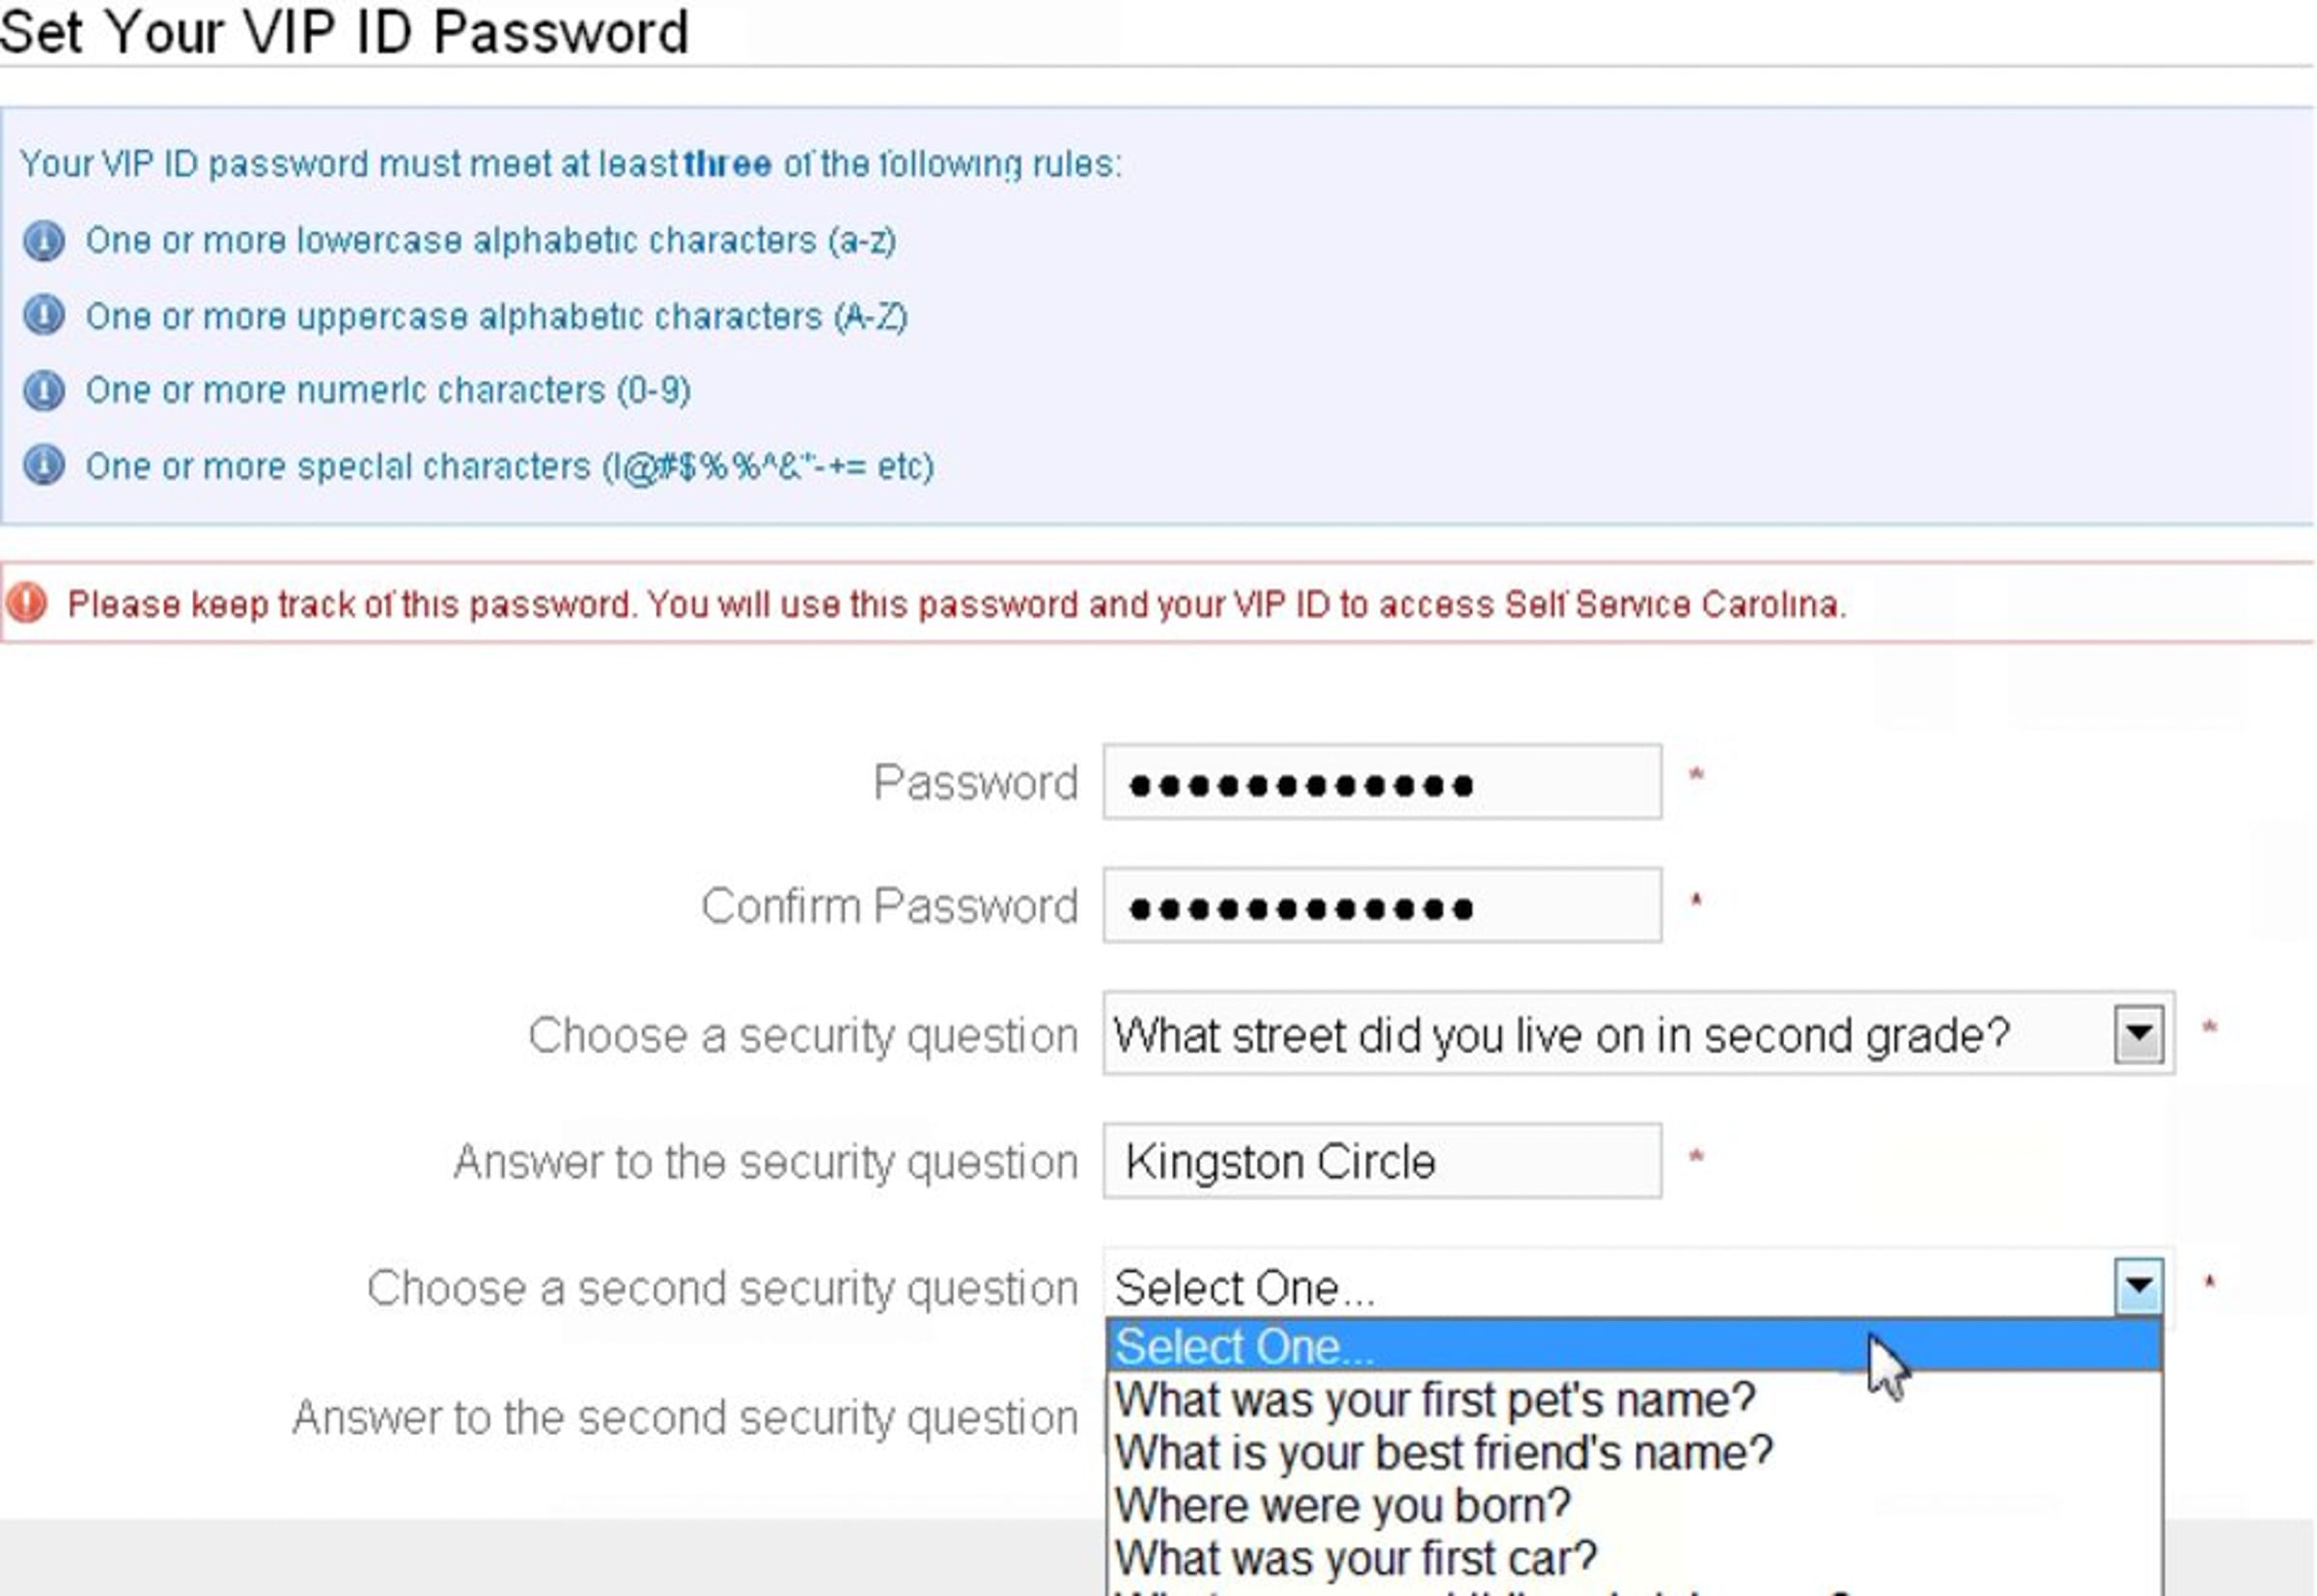2317x1596 pixels.
Task: Click into the Password field
Action: coord(1382,782)
